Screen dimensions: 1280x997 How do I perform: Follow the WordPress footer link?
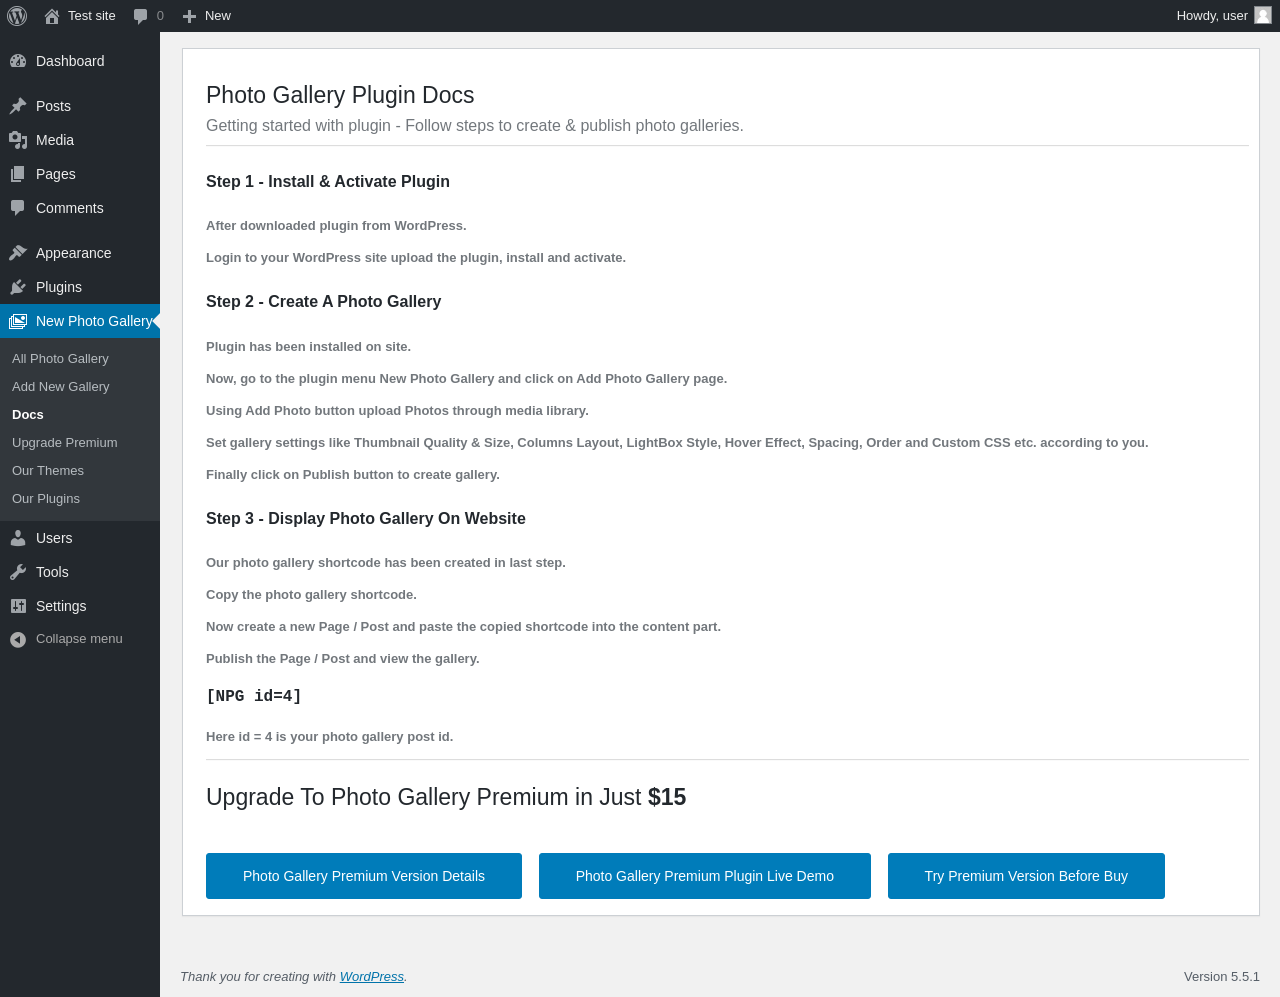pyautogui.click(x=372, y=977)
